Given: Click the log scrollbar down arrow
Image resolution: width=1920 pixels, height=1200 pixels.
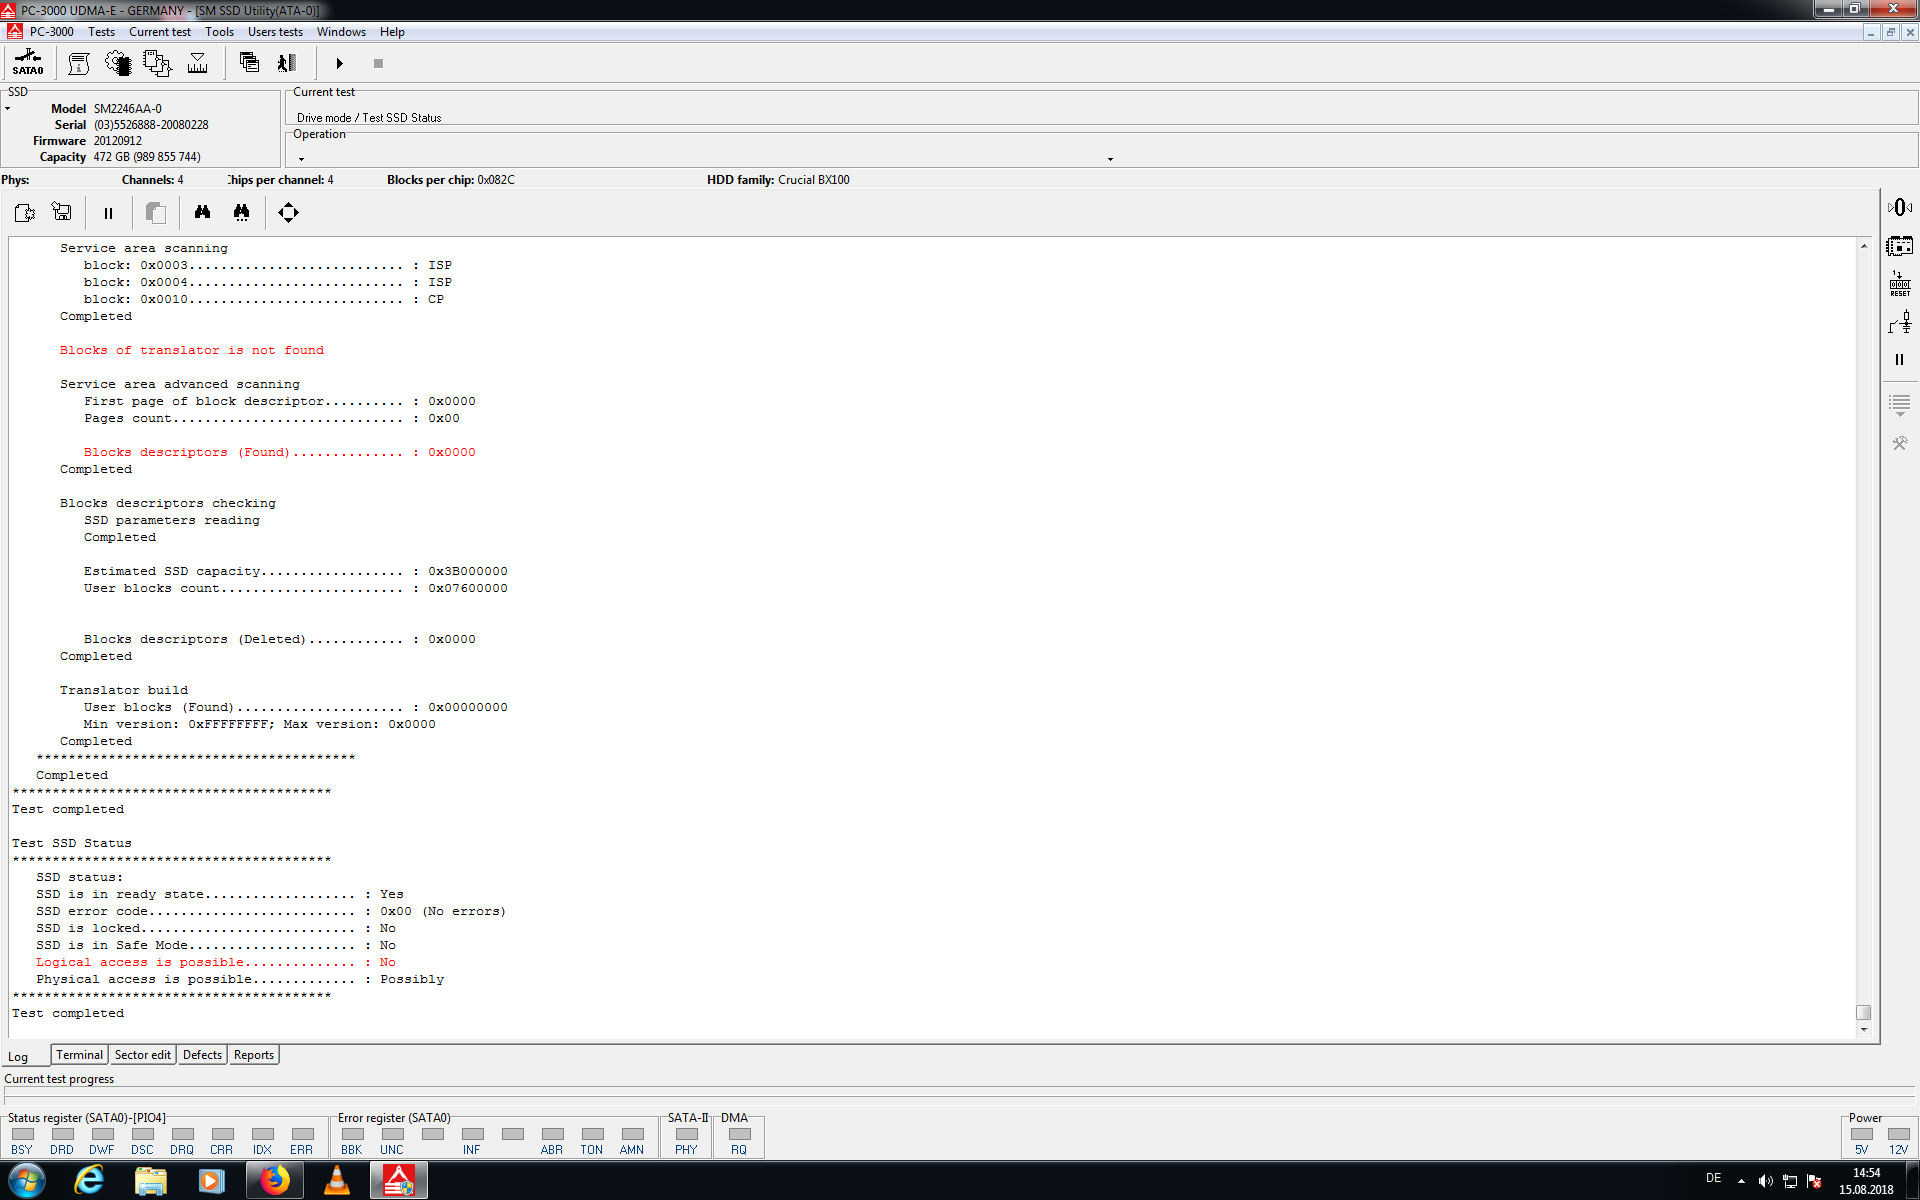Looking at the screenshot, I should pos(1863,1030).
